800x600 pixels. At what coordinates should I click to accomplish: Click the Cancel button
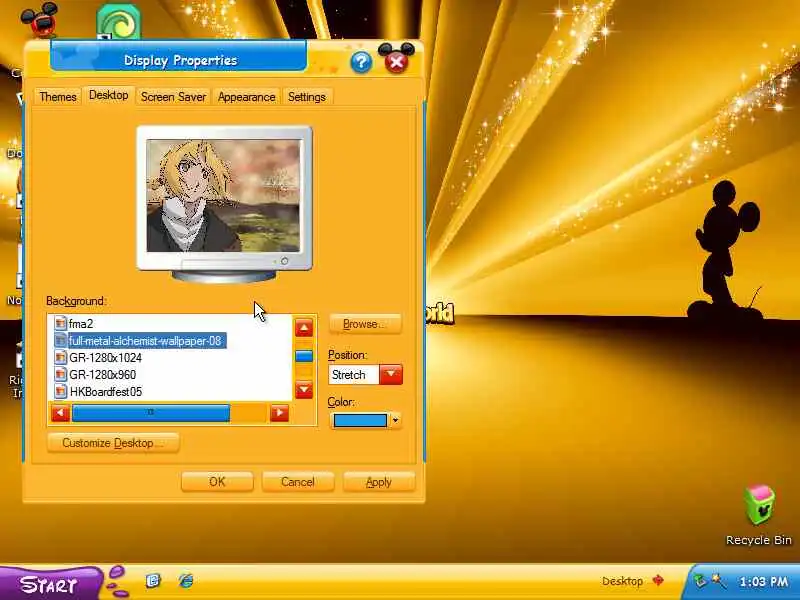click(x=298, y=482)
